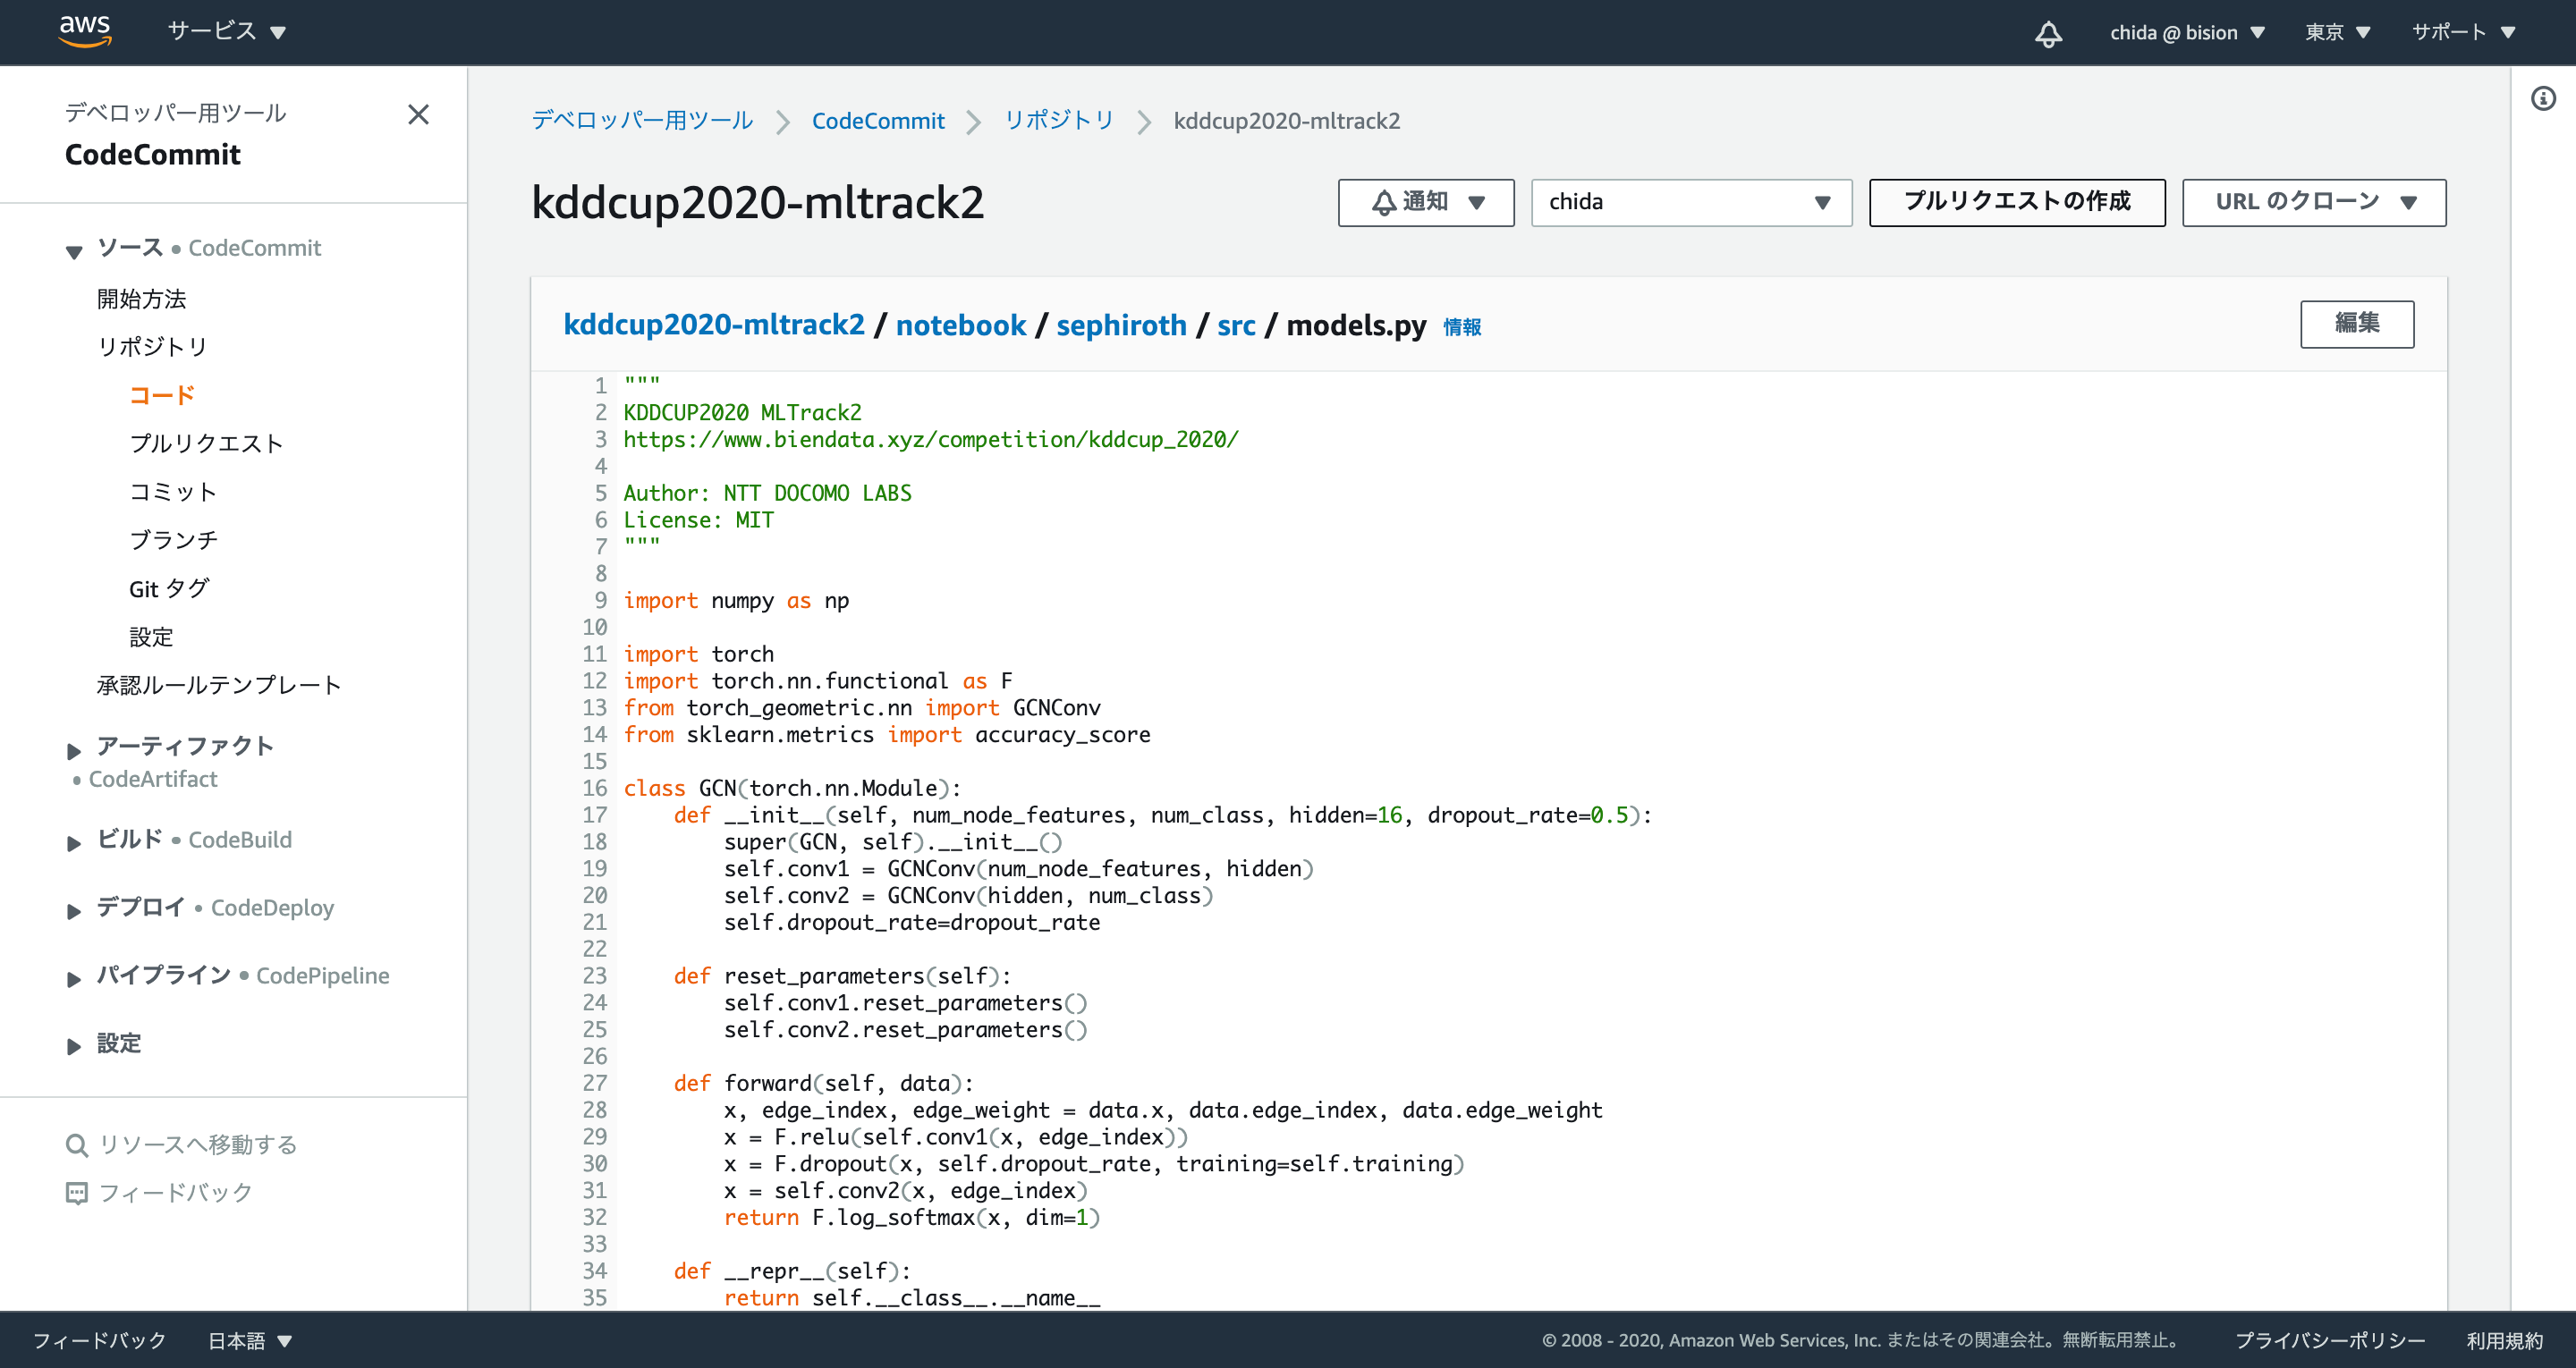Click the search magnifier for リソースへ移動する
Image resolution: width=2576 pixels, height=1368 pixels.
(76, 1145)
